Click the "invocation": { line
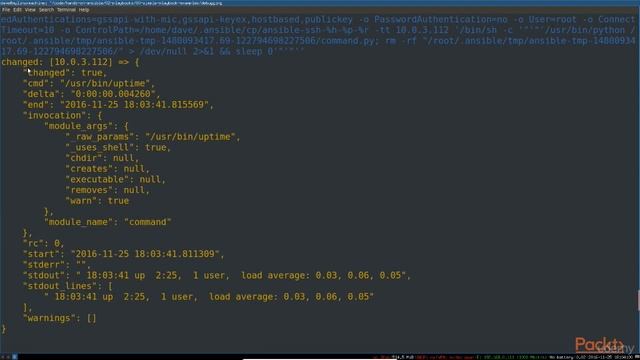 [62, 116]
